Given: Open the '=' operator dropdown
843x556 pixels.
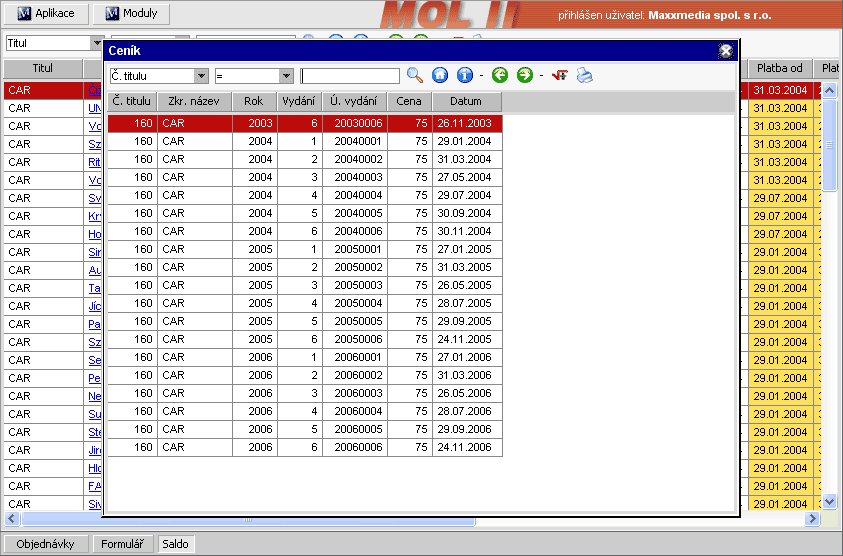Looking at the screenshot, I should click(x=286, y=76).
